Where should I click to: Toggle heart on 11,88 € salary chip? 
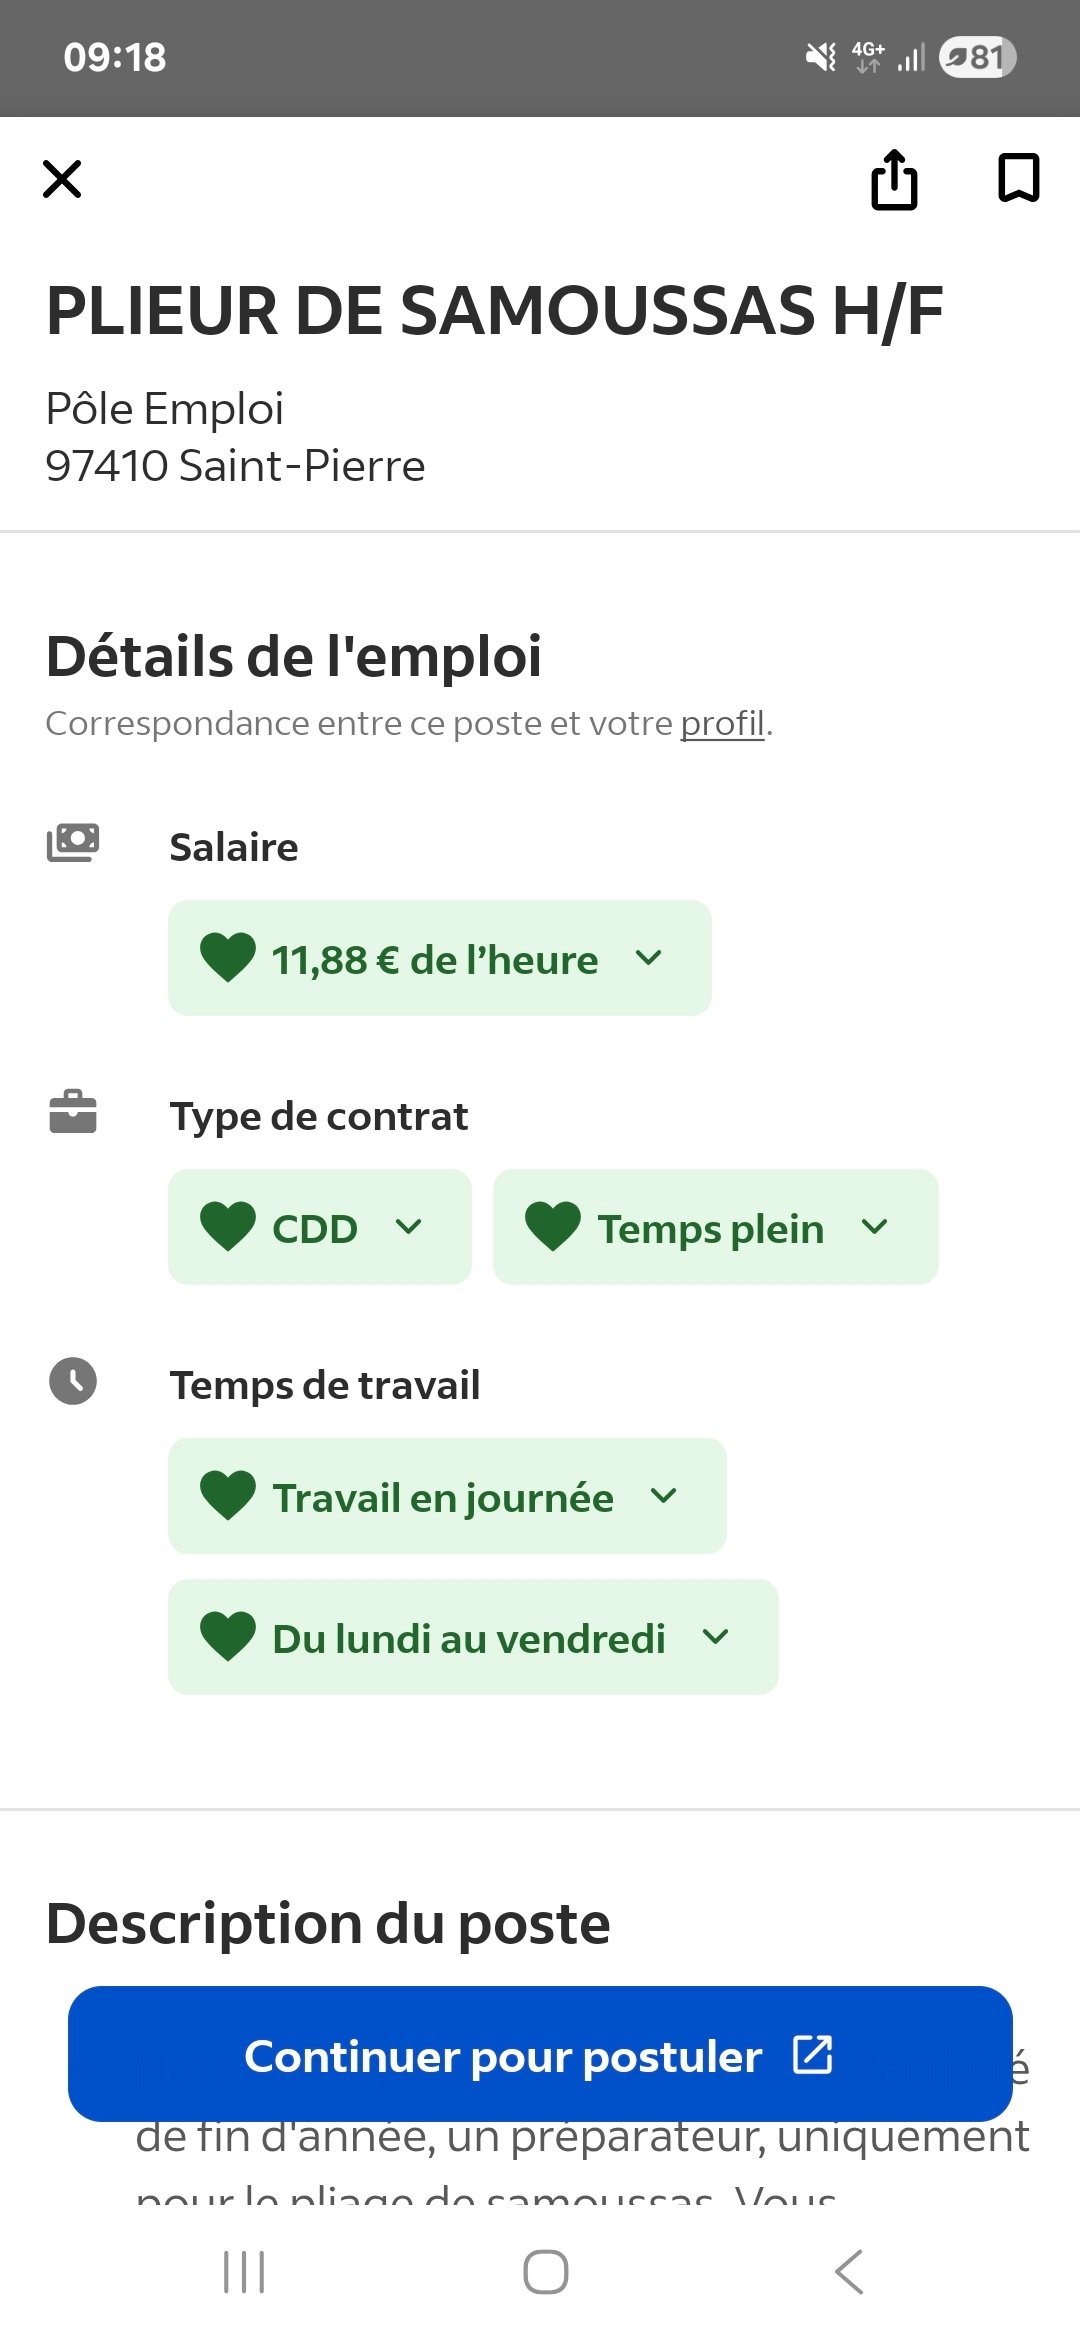click(x=228, y=957)
